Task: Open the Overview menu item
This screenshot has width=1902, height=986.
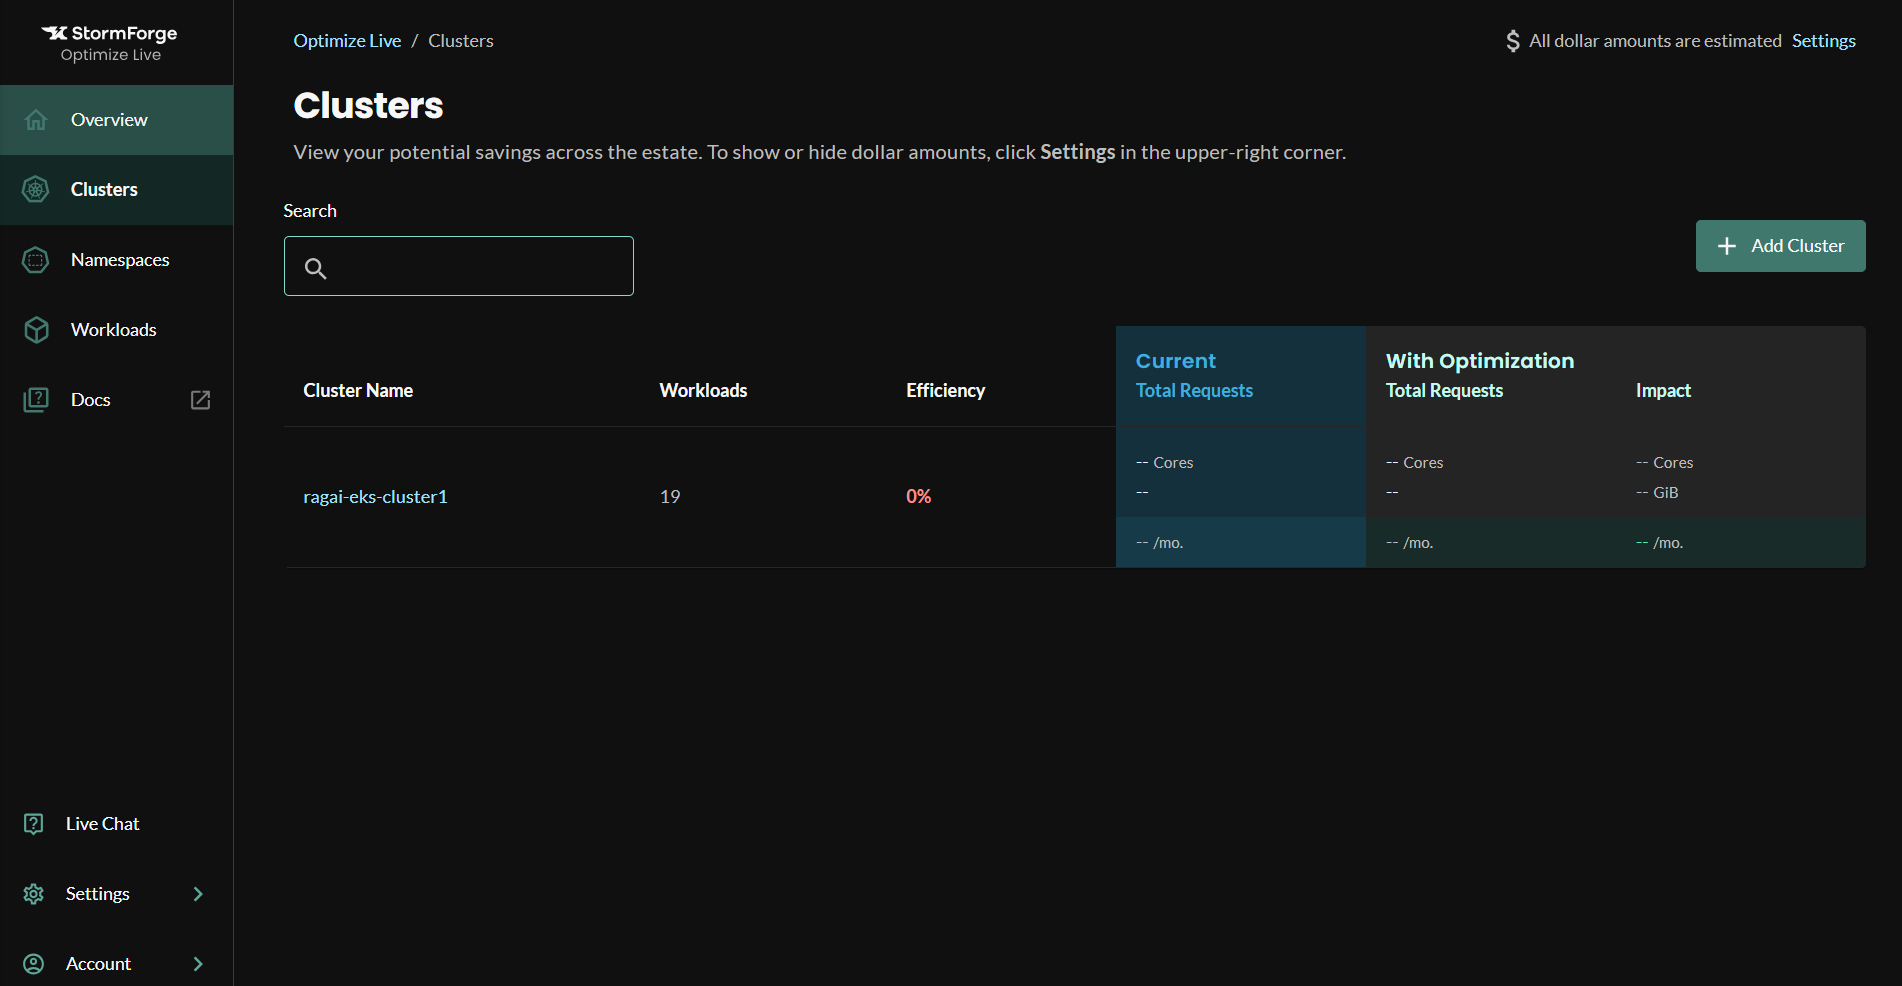Action: coord(117,120)
